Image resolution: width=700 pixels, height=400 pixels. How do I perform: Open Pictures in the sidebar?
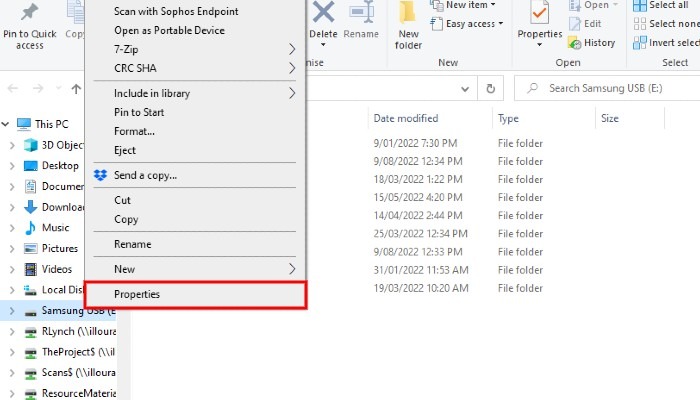point(51,248)
